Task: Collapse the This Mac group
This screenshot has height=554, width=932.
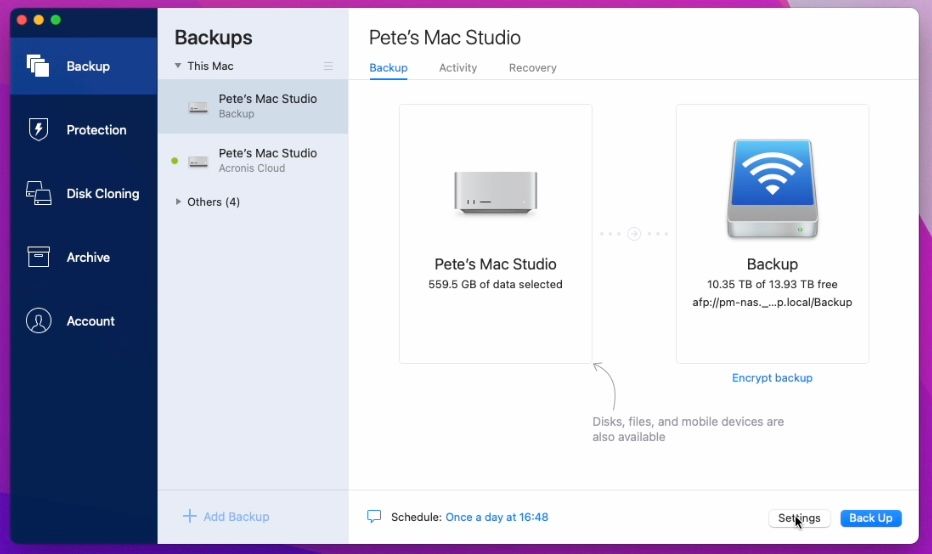Action: [x=178, y=65]
